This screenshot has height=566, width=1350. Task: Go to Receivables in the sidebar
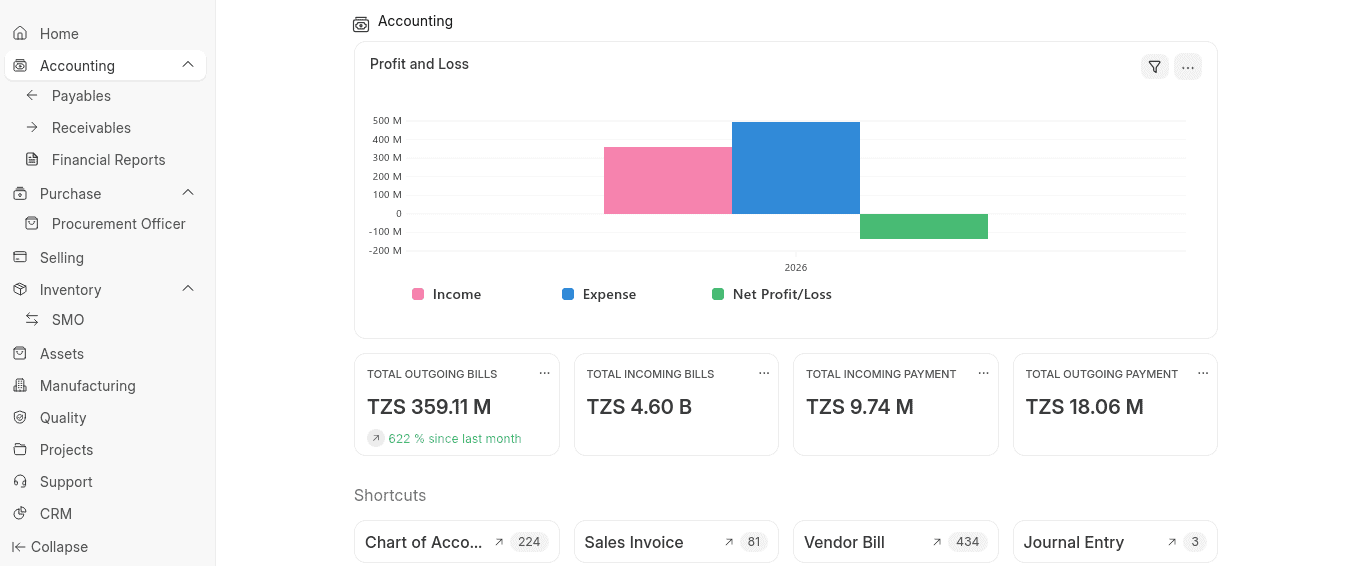pyautogui.click(x=91, y=128)
